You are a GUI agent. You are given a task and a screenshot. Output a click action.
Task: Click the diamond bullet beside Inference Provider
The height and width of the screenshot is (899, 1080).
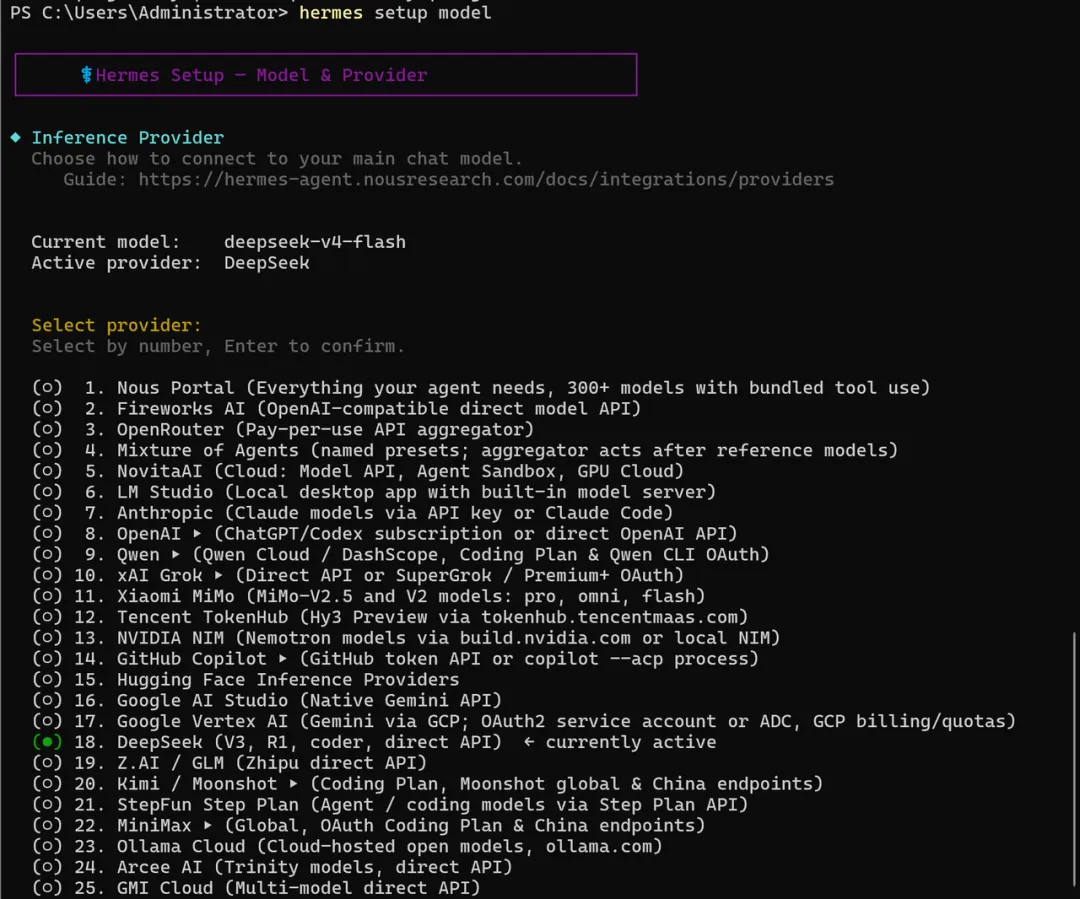tap(16, 137)
